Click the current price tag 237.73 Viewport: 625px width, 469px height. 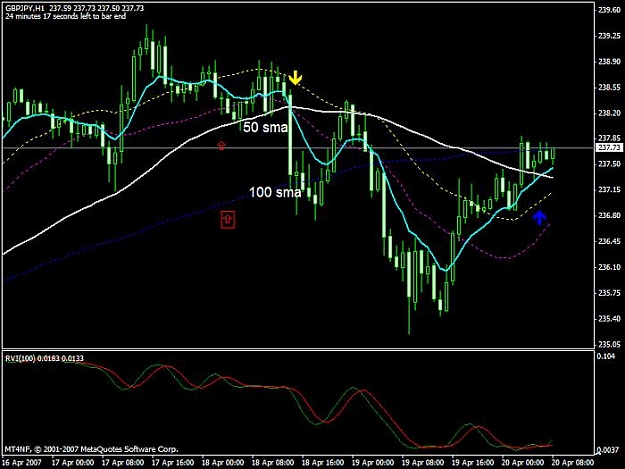click(609, 148)
